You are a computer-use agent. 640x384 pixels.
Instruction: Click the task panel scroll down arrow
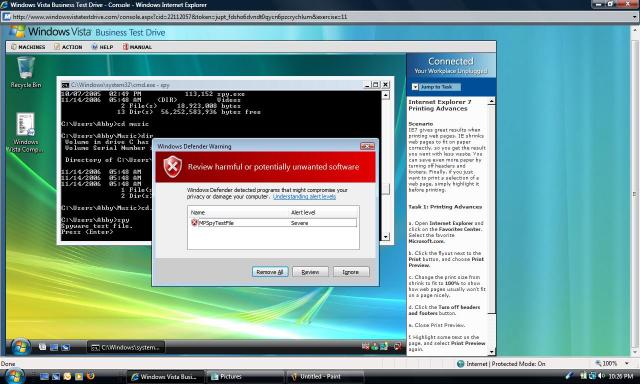click(x=492, y=352)
